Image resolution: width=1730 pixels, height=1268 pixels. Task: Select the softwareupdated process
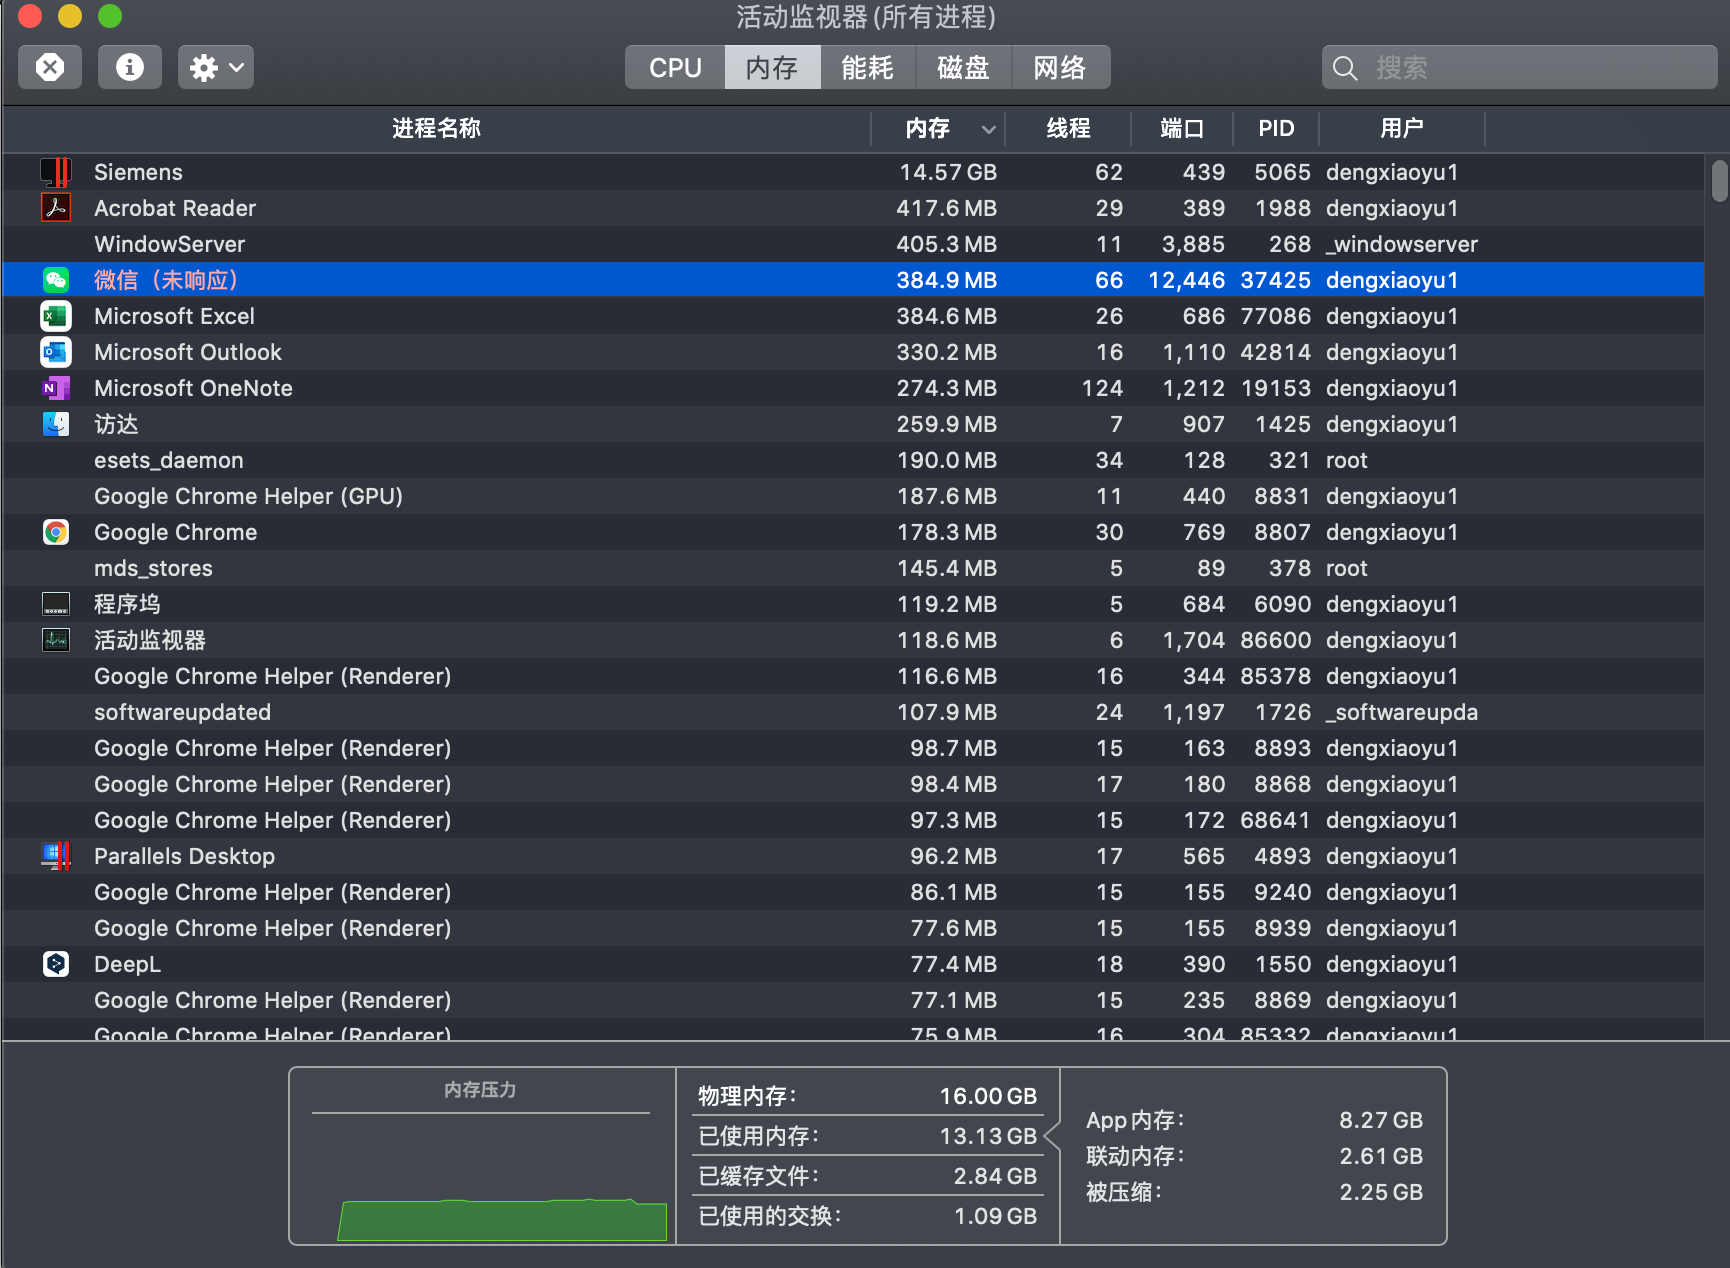click(x=853, y=712)
